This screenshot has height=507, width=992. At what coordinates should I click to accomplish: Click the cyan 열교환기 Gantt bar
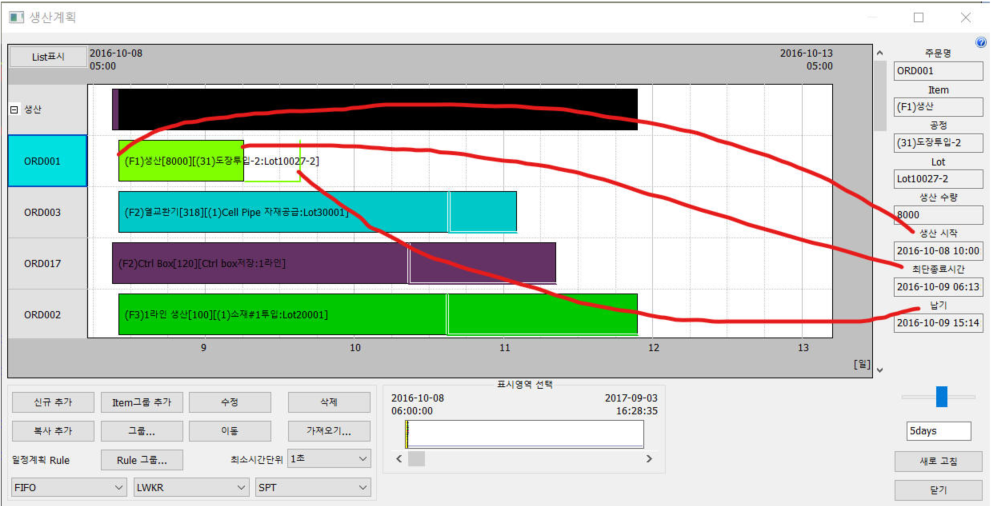[x=280, y=212]
